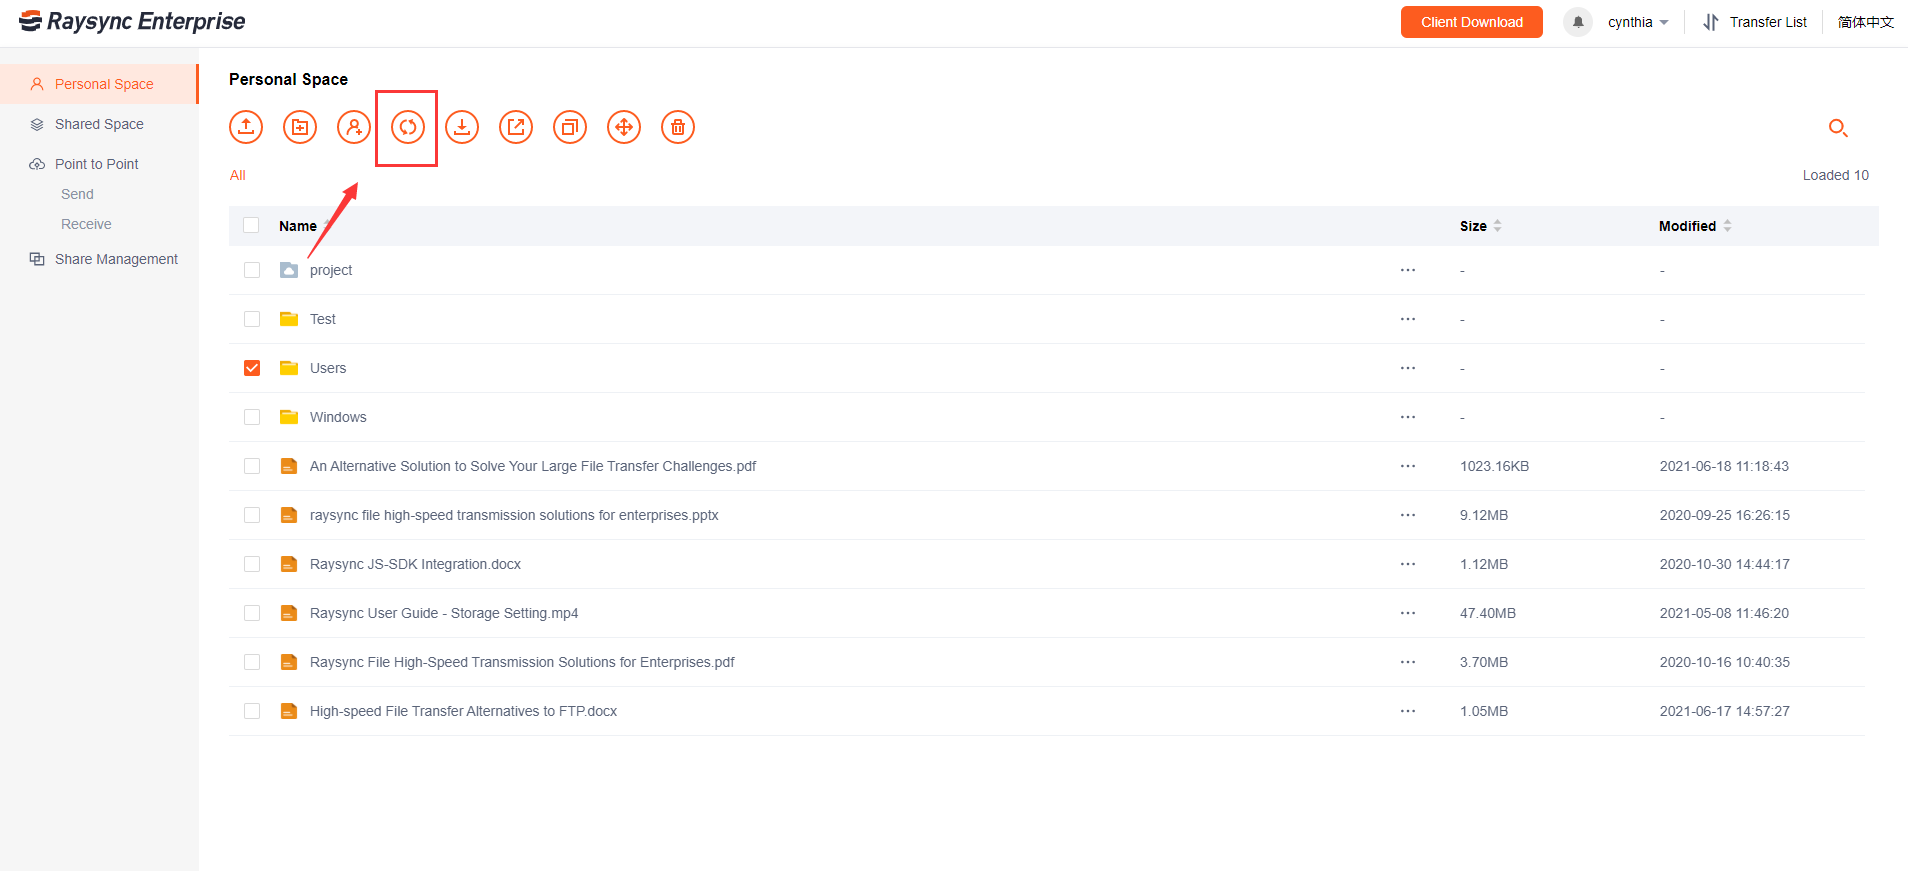The height and width of the screenshot is (871, 1908).
Task: Open the search magnifier icon
Action: point(1838,128)
